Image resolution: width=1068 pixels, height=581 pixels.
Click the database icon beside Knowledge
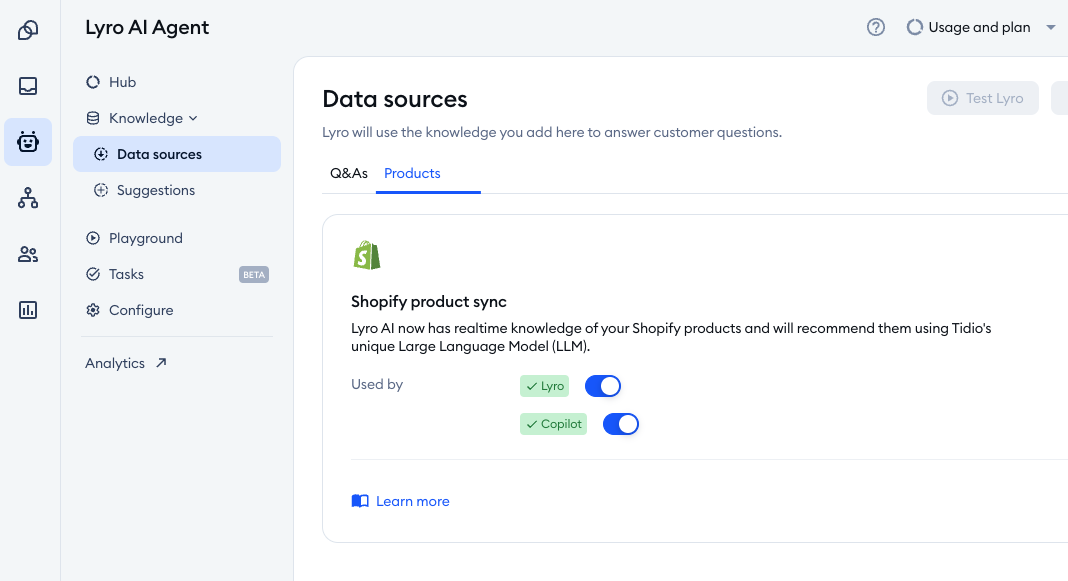click(x=93, y=119)
